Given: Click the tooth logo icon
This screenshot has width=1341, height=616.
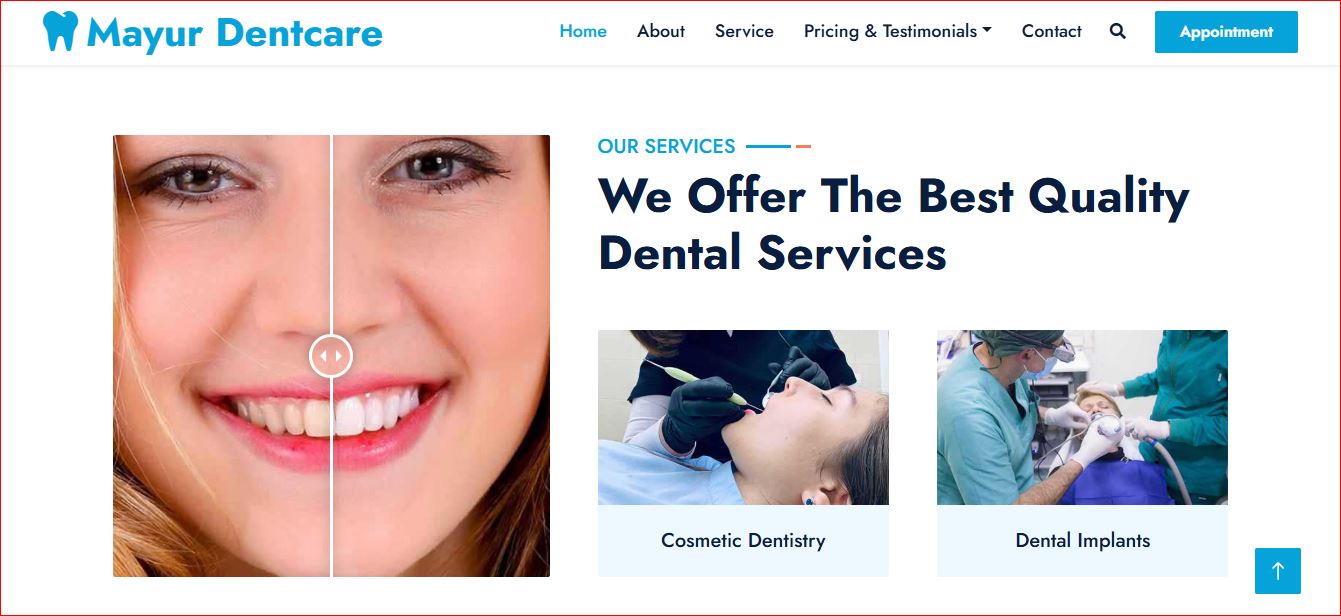Looking at the screenshot, I should [x=60, y=32].
